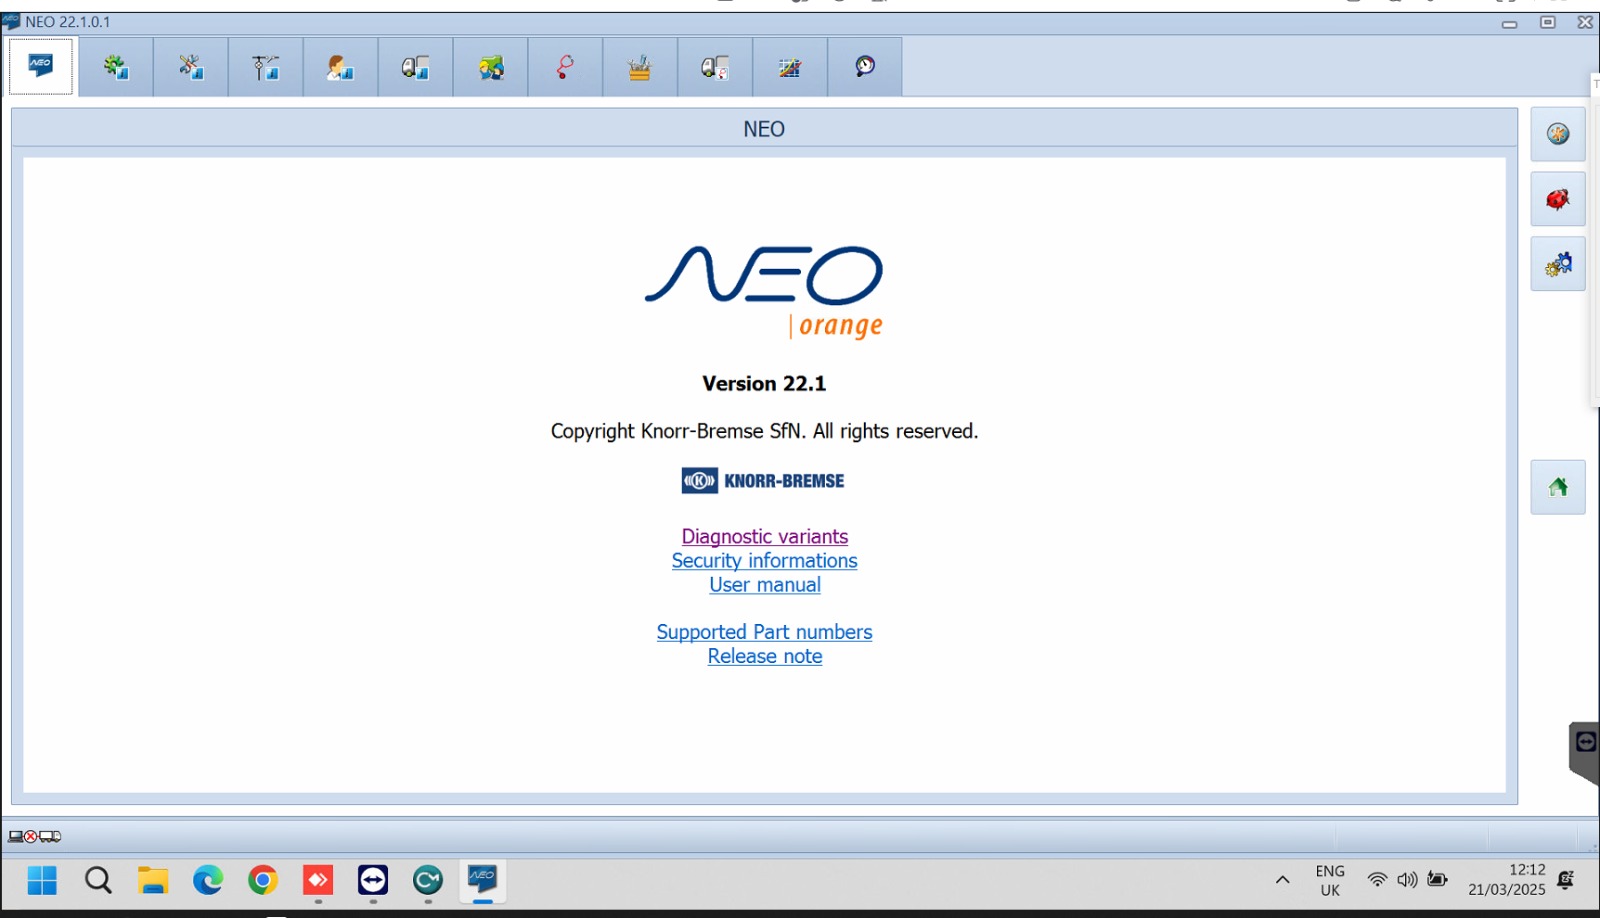Viewport: 1600px width, 918px height.
Task: Open the pressure gauge toolbar icon
Action: [865, 67]
